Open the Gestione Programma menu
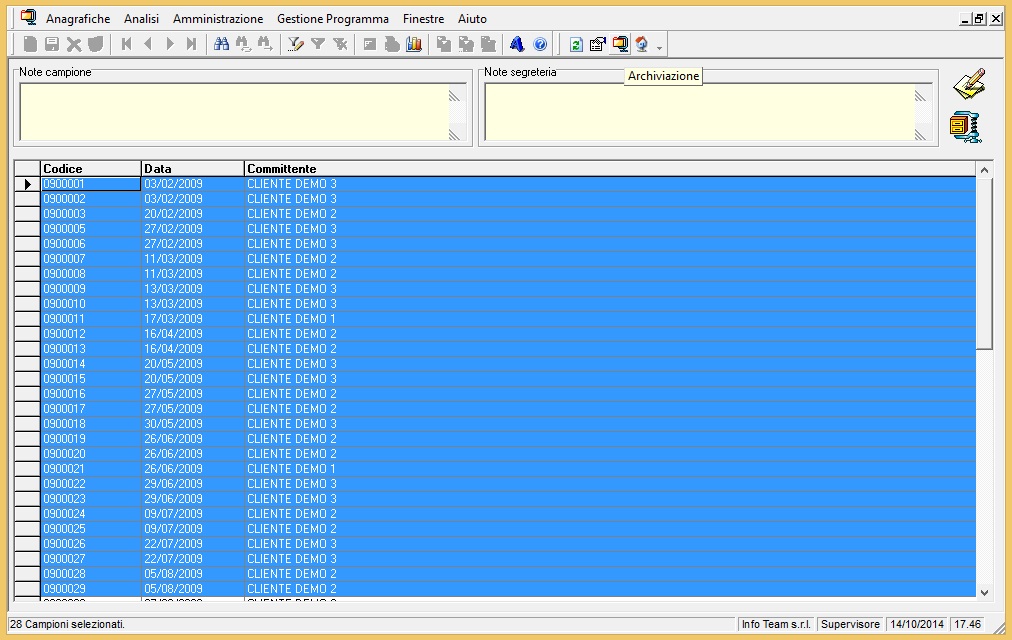Image resolution: width=1012 pixels, height=640 pixels. (x=333, y=19)
